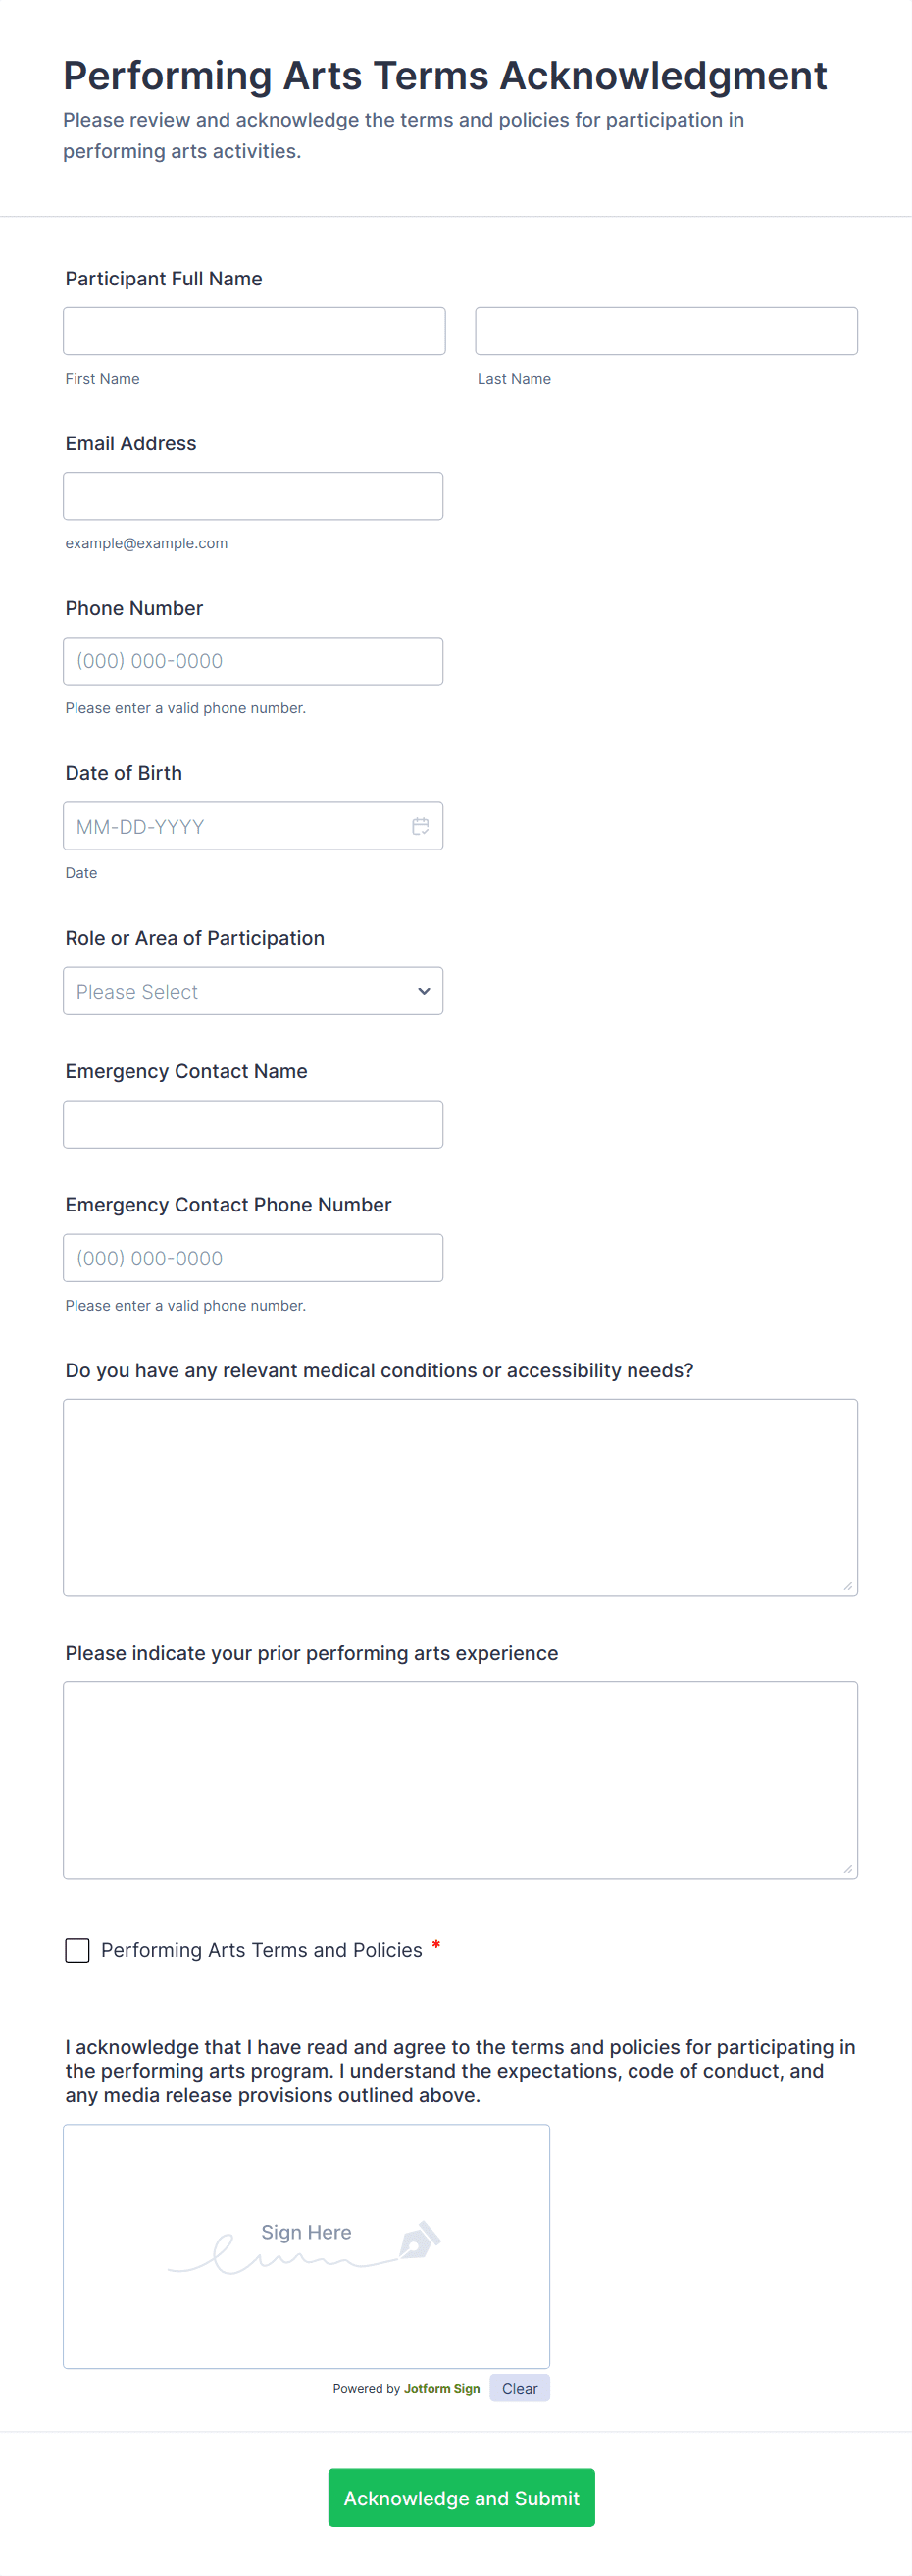Click resize handle of experience textarea

point(847,1868)
